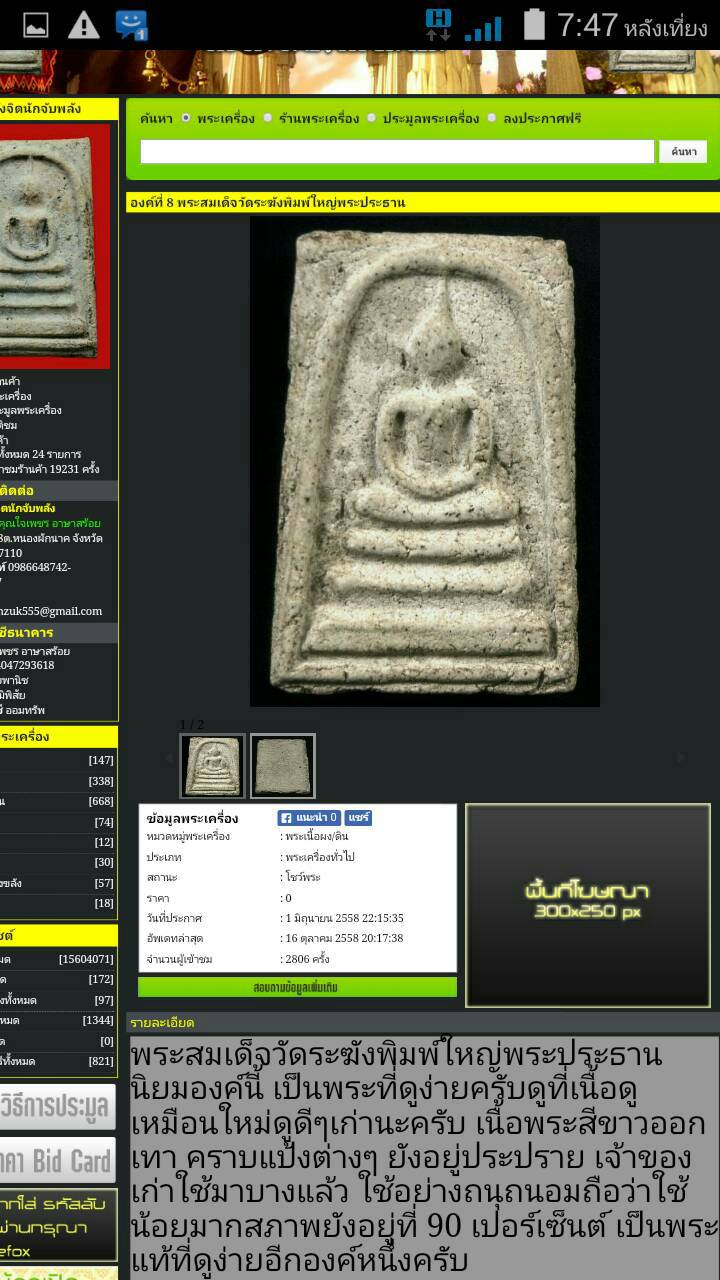Click the green สอบถามข้อมูลเพิ่มเติม inquiry button
This screenshot has width=720, height=1280.
tap(297, 987)
